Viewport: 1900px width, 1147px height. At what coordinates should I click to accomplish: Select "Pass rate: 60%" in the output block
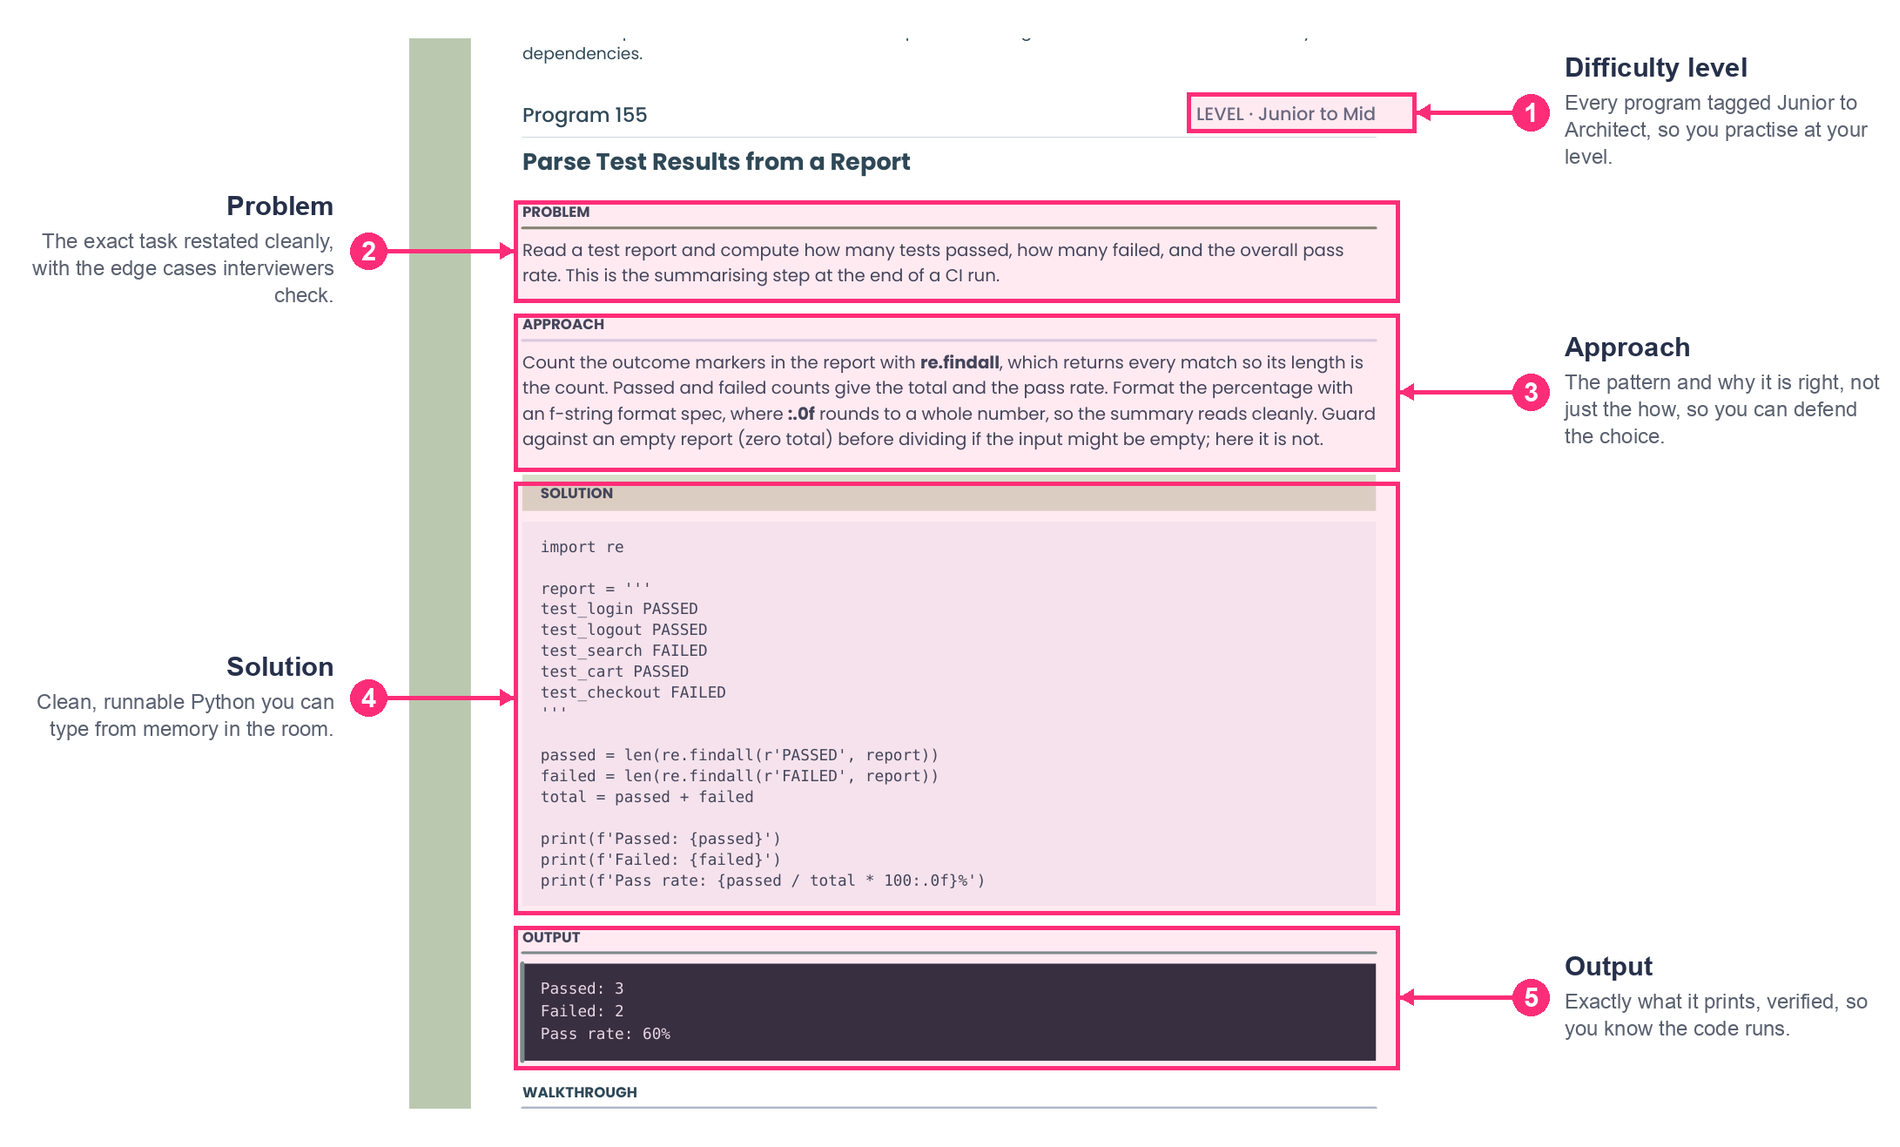tap(605, 1034)
